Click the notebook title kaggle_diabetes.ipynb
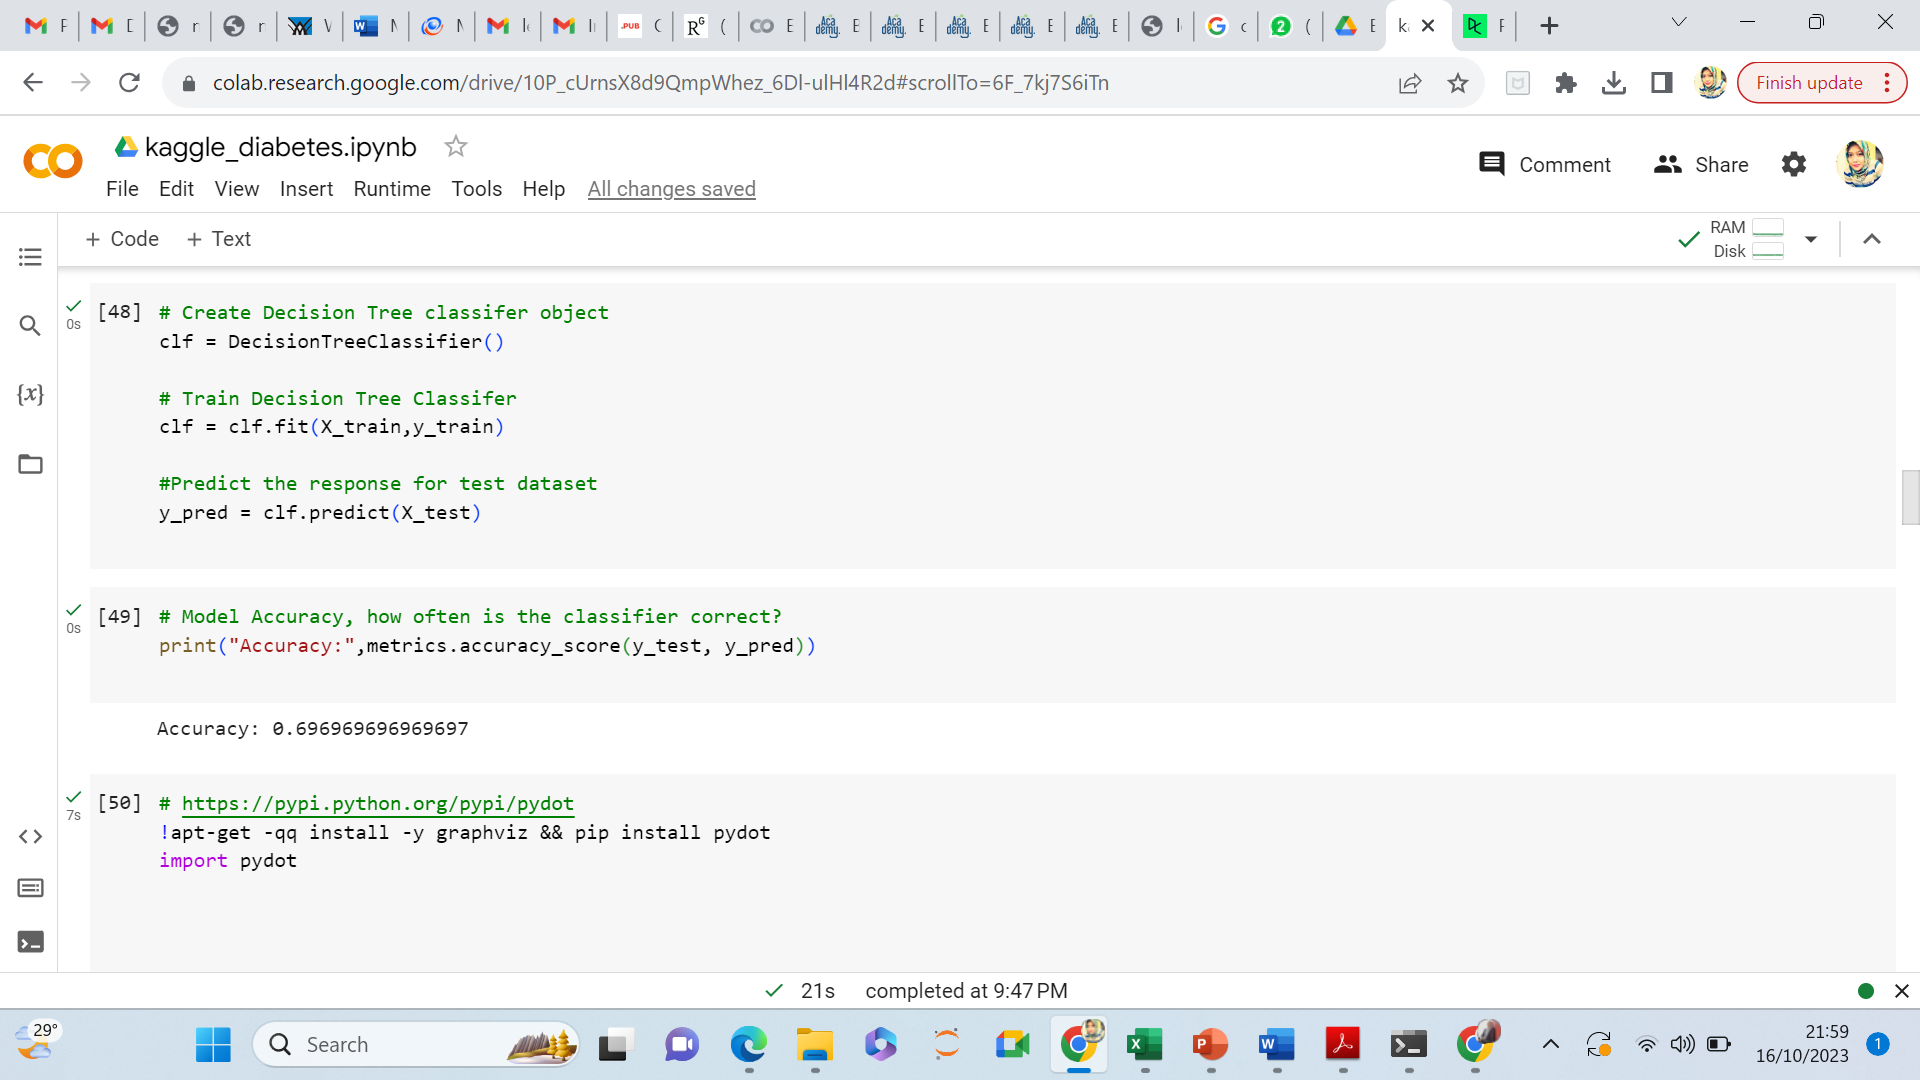This screenshot has height=1080, width=1920. click(280, 147)
